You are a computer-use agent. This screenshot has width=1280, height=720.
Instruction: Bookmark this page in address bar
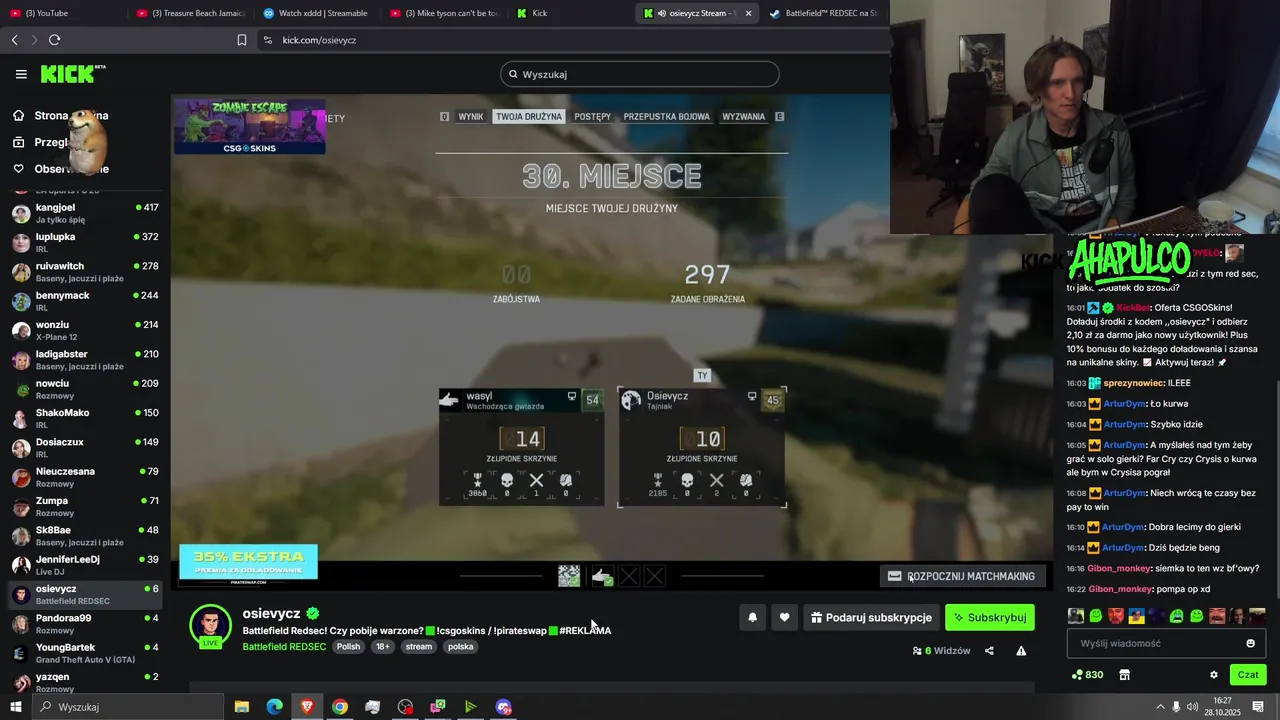(242, 40)
